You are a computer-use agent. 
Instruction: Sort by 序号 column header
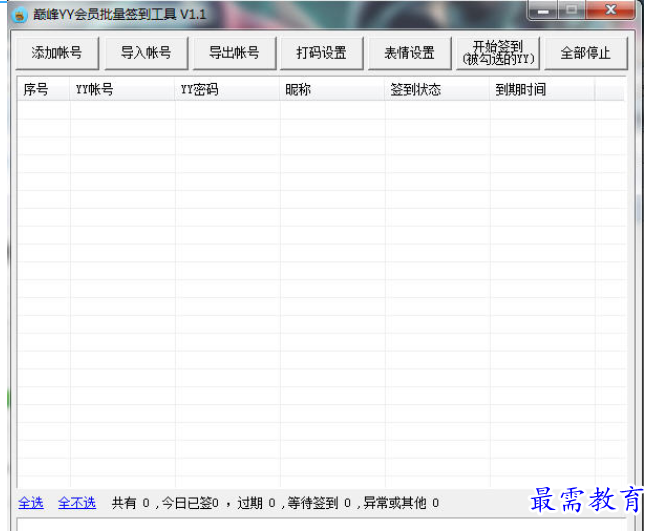point(43,89)
